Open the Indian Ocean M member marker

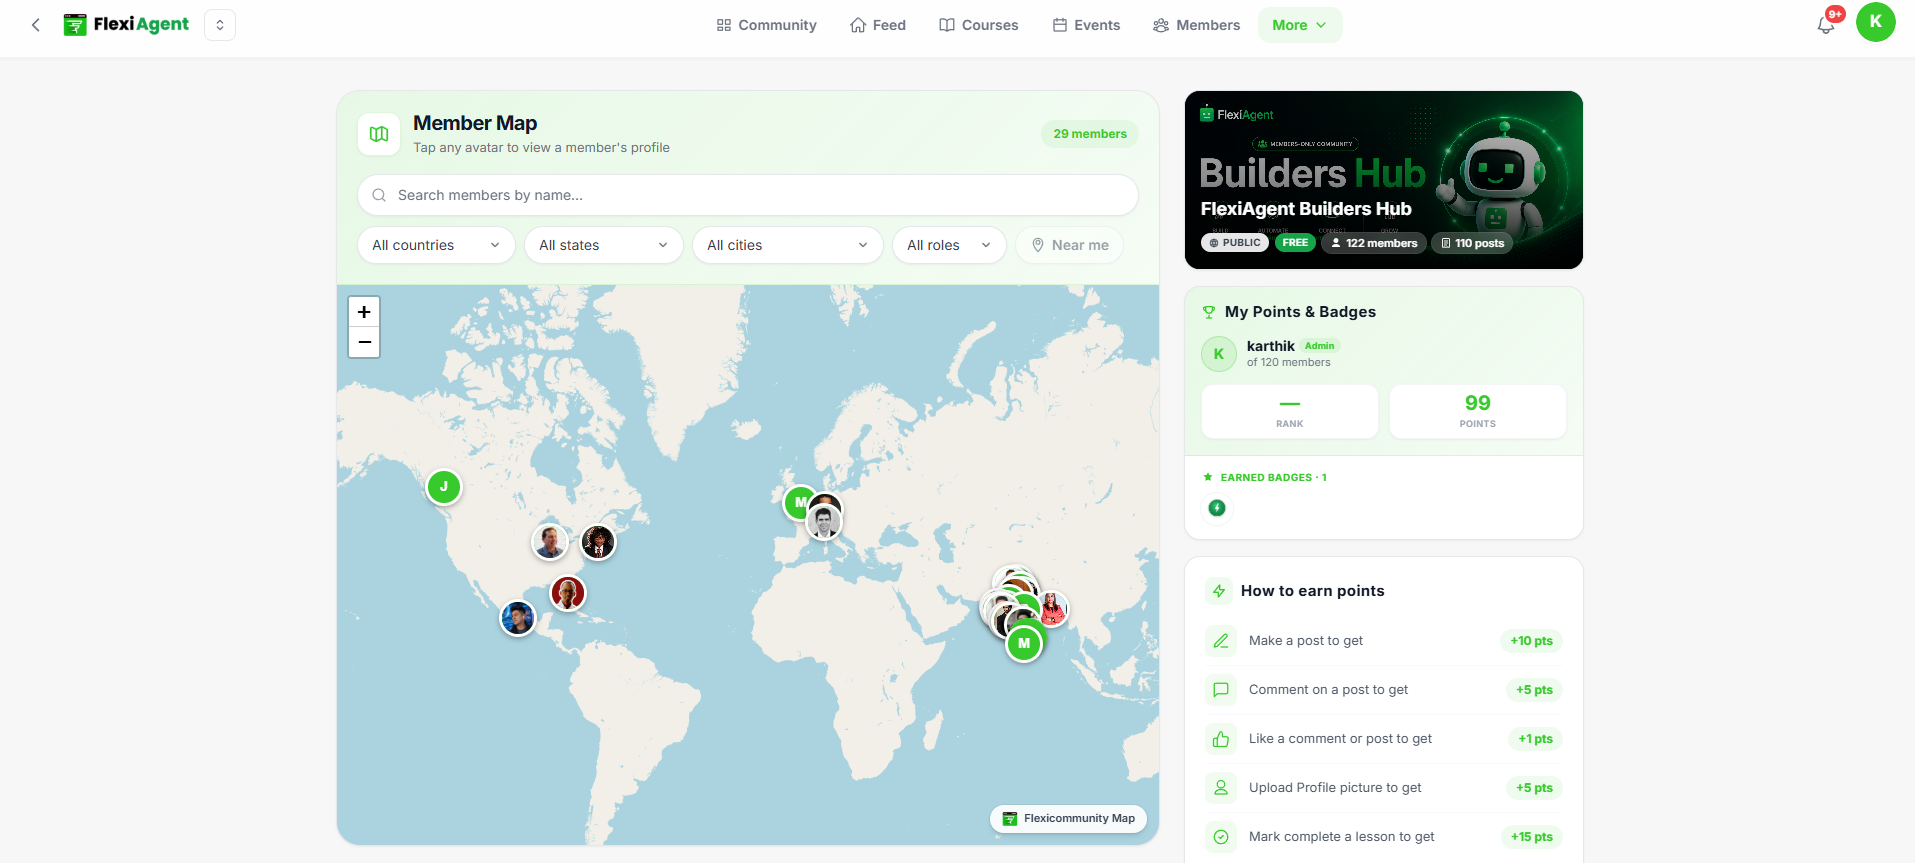[x=1024, y=643]
